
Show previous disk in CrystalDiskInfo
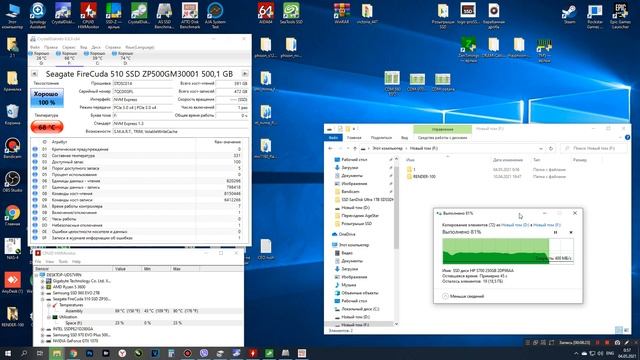tap(34, 74)
